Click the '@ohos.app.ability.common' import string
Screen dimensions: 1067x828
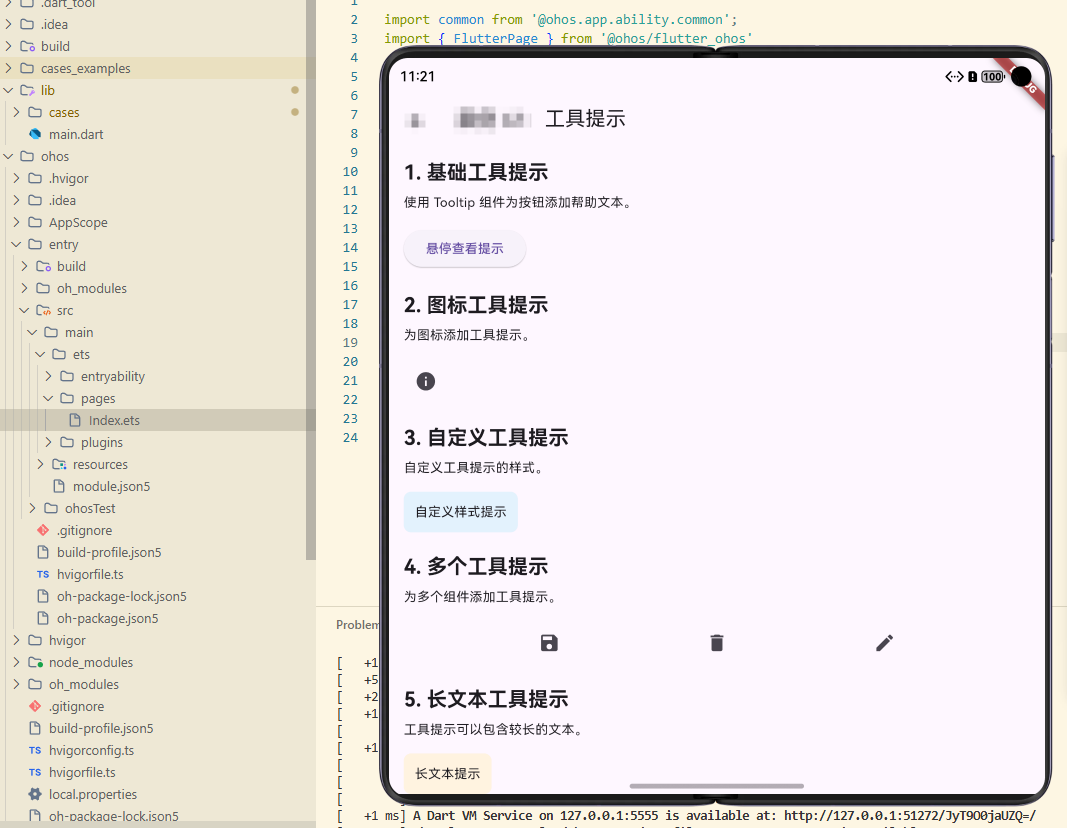pos(631,20)
